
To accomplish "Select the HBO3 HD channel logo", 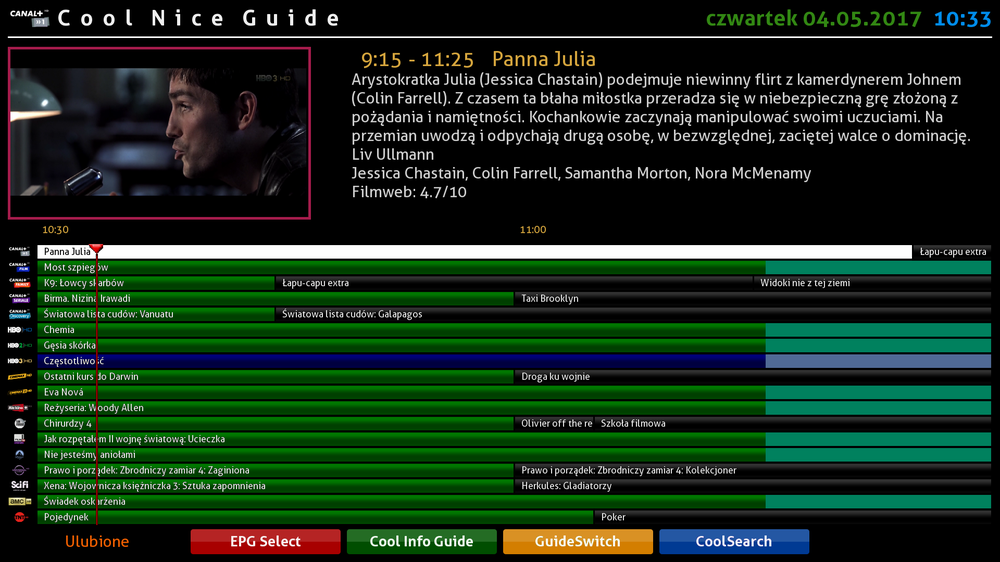I will [x=19, y=361].
